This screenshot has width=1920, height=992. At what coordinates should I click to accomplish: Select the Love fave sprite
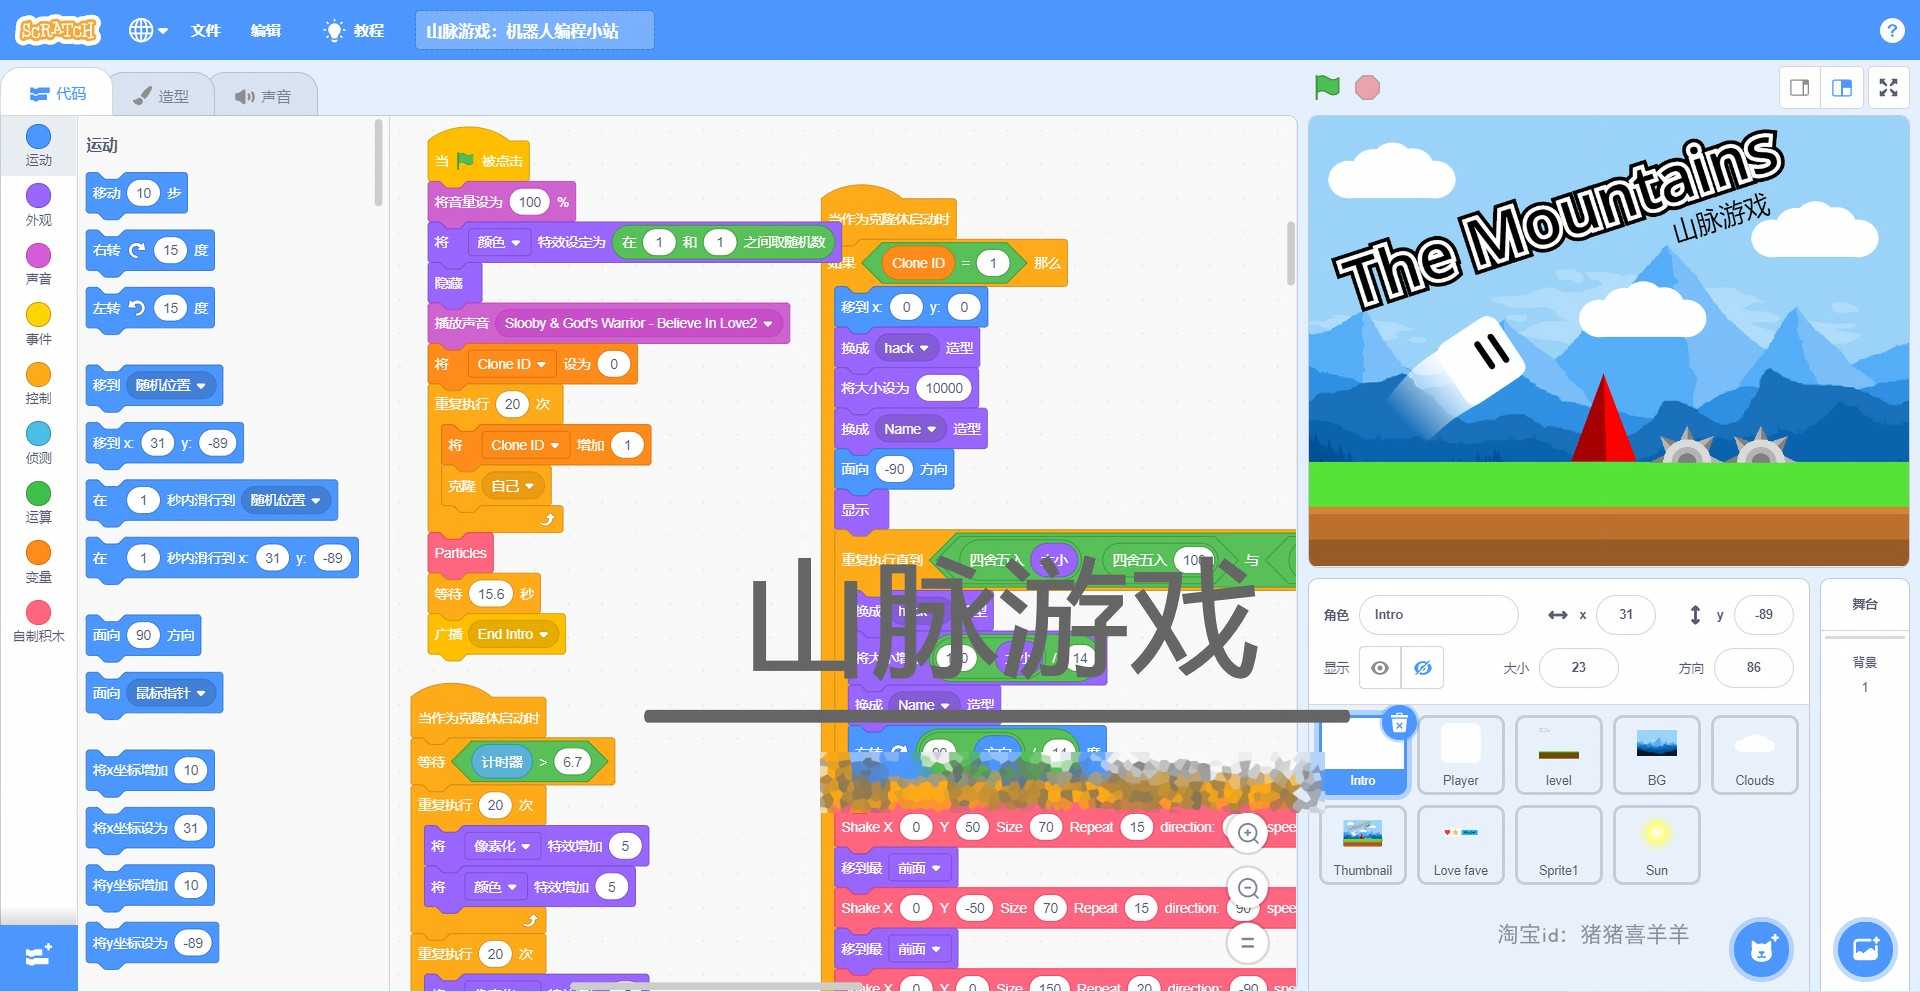pos(1460,845)
